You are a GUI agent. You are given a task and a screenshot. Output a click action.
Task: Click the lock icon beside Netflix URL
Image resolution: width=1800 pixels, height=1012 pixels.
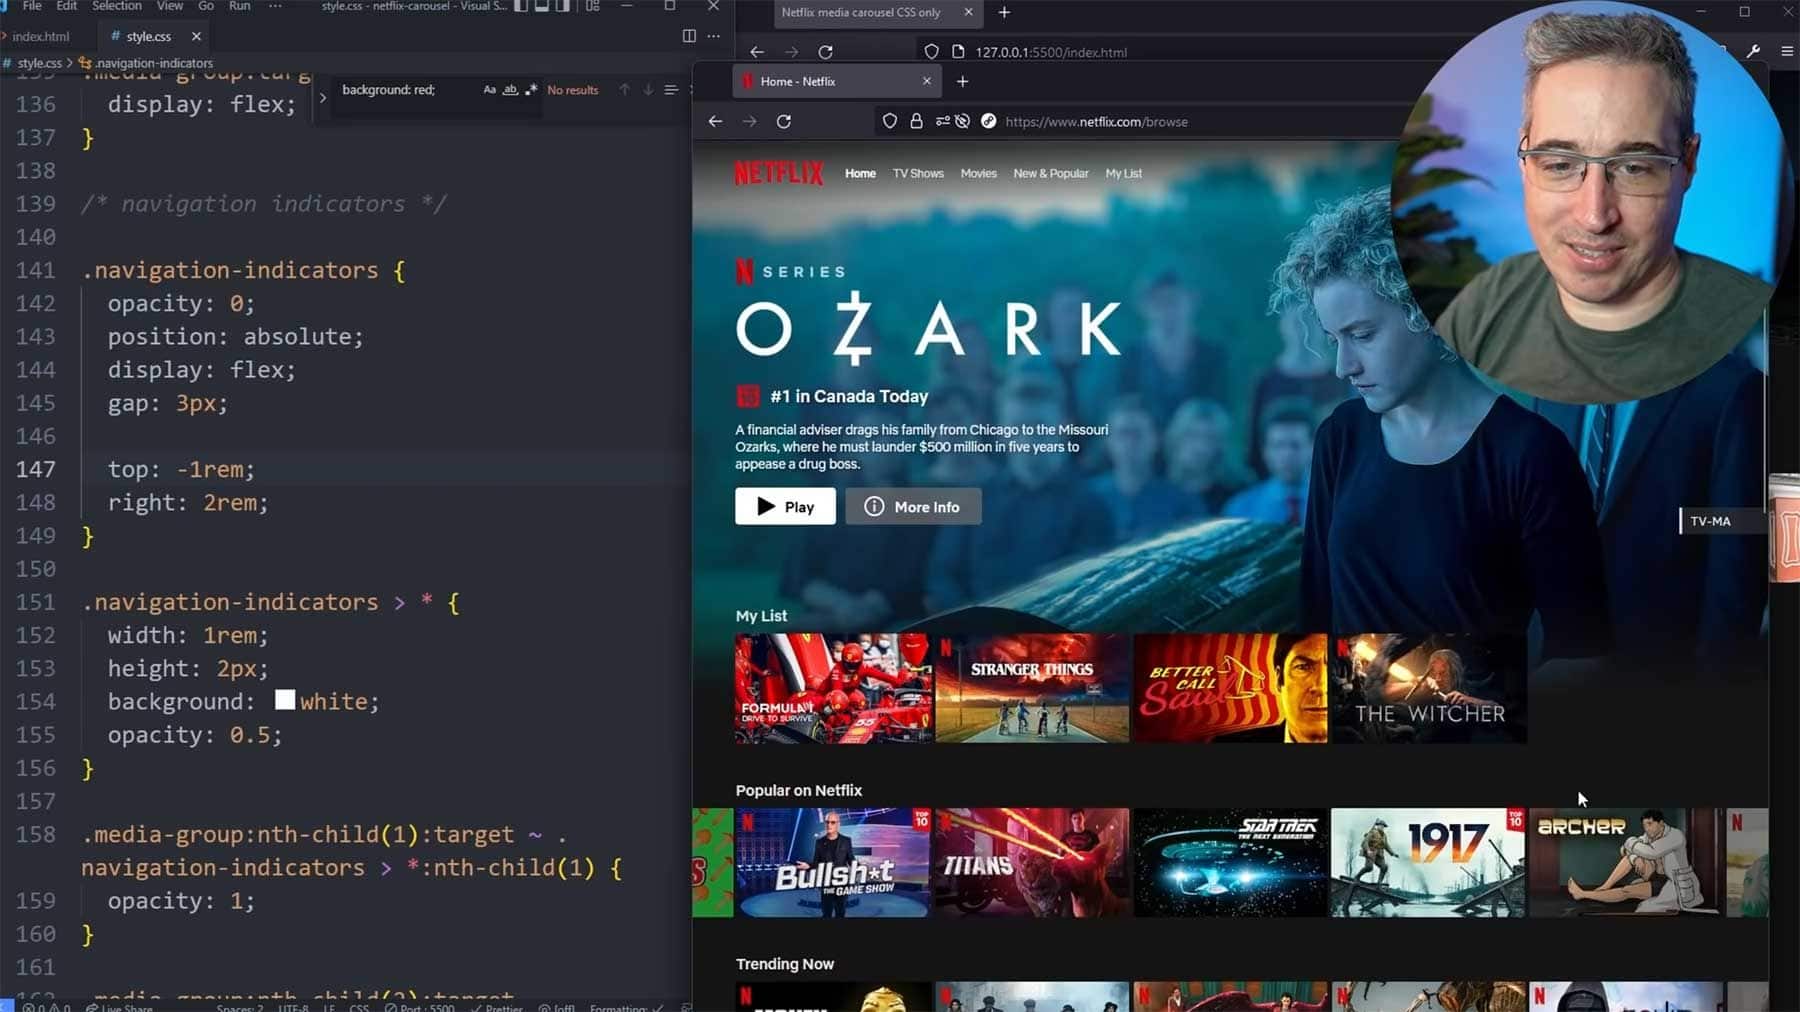point(916,121)
